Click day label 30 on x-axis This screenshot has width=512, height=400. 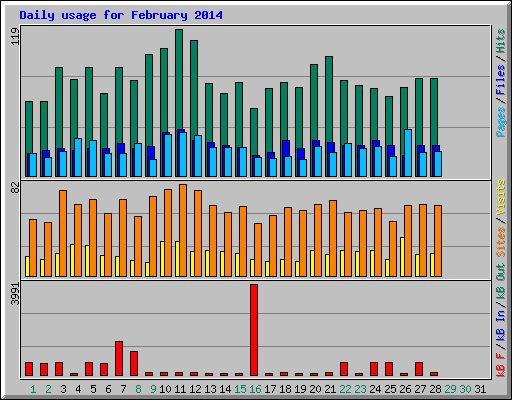coord(465,389)
